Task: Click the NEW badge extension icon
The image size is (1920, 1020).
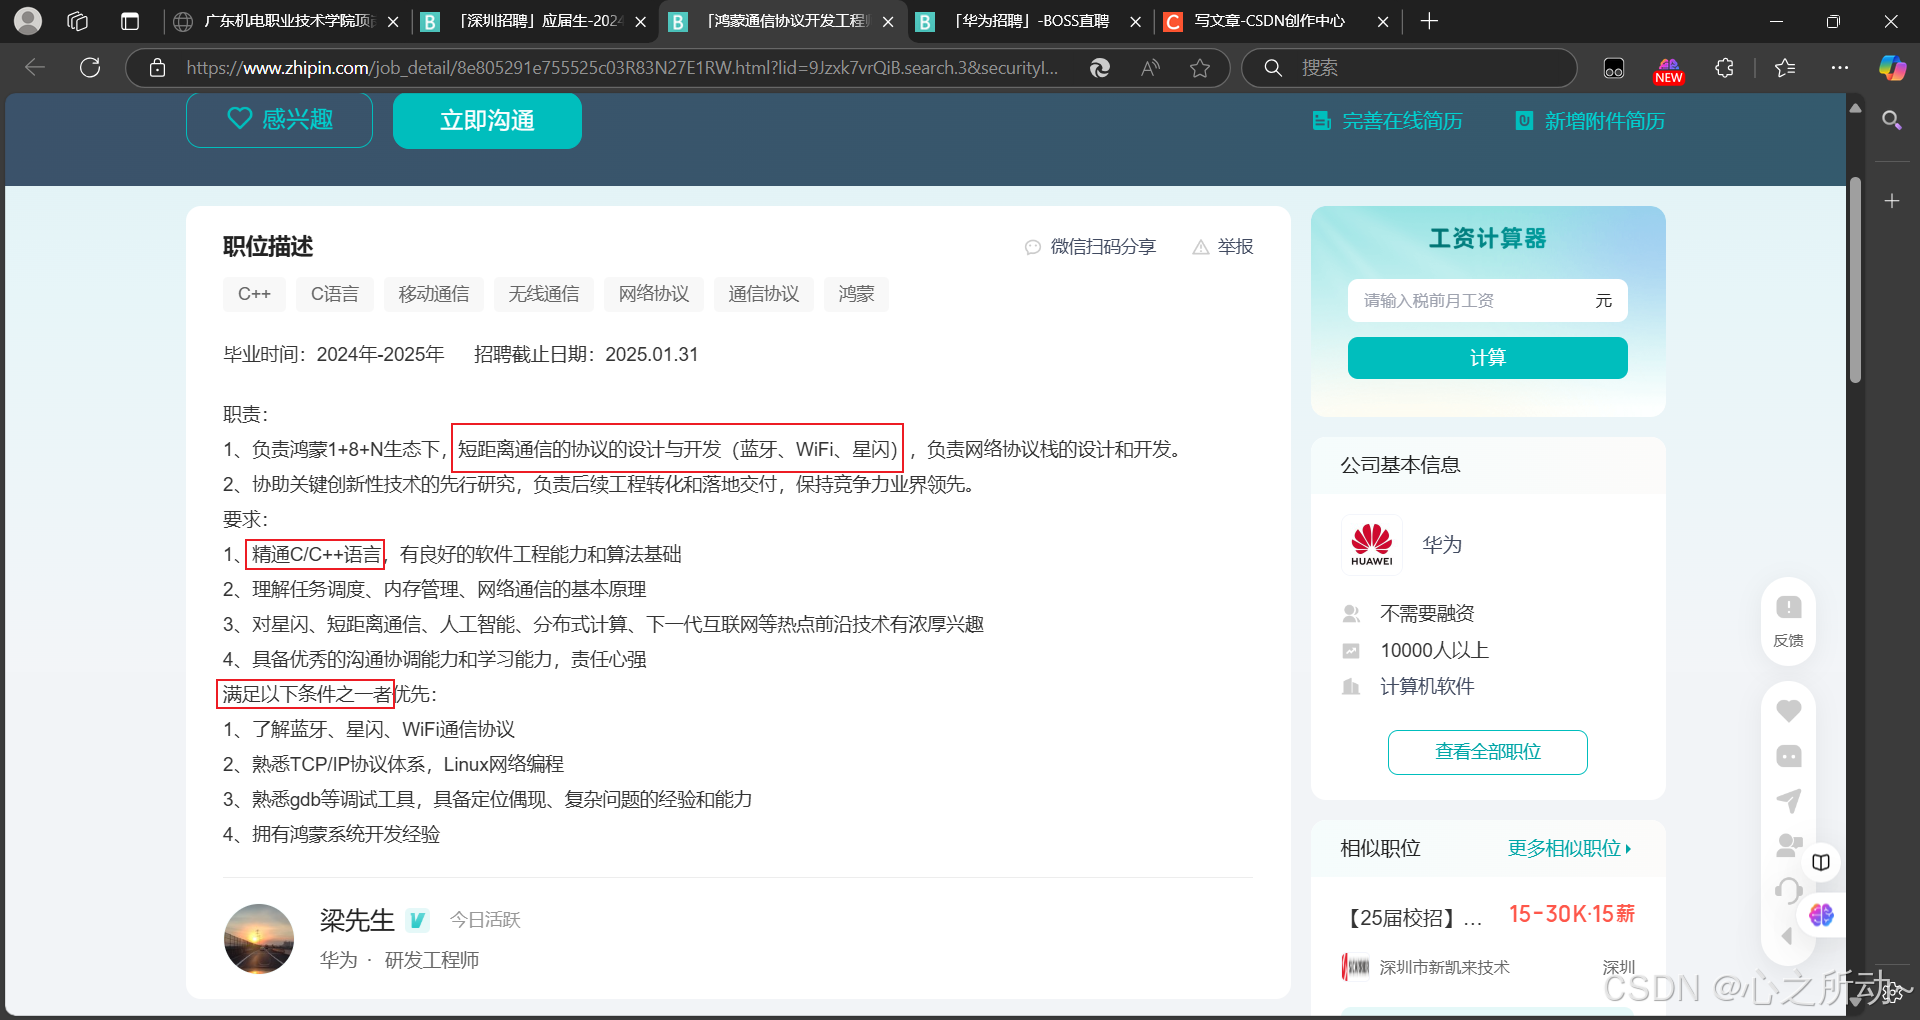Action: pyautogui.click(x=1669, y=69)
